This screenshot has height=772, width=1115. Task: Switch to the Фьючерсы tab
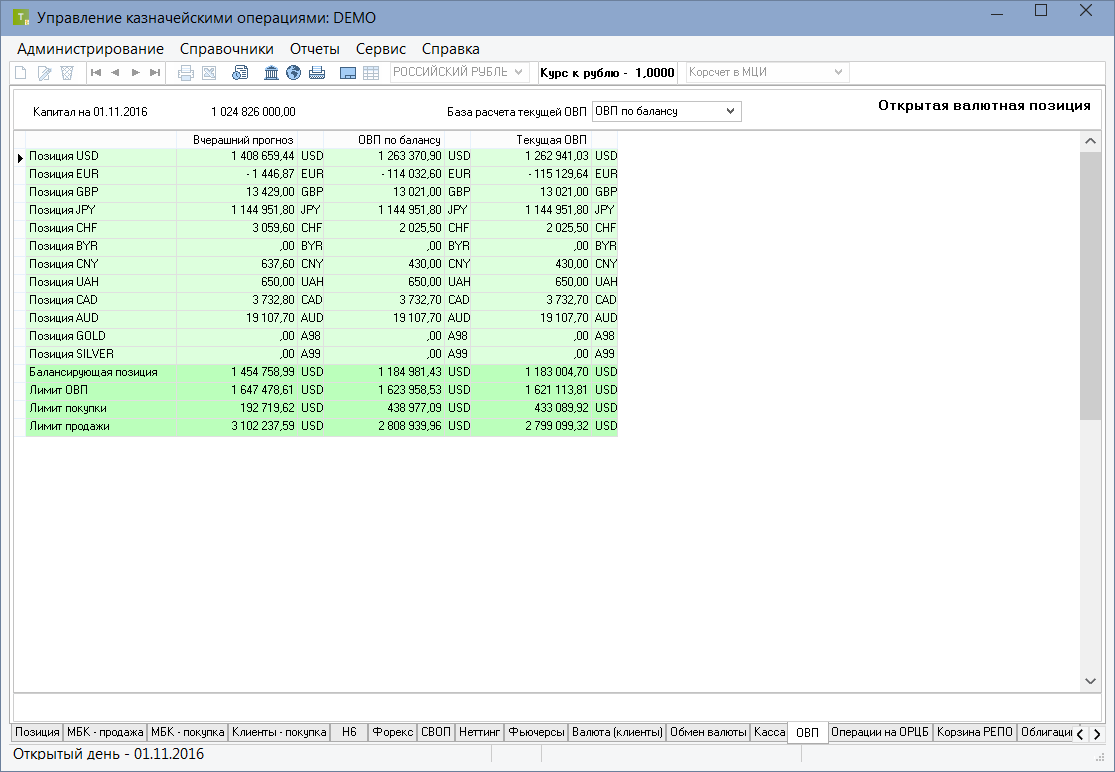click(536, 732)
